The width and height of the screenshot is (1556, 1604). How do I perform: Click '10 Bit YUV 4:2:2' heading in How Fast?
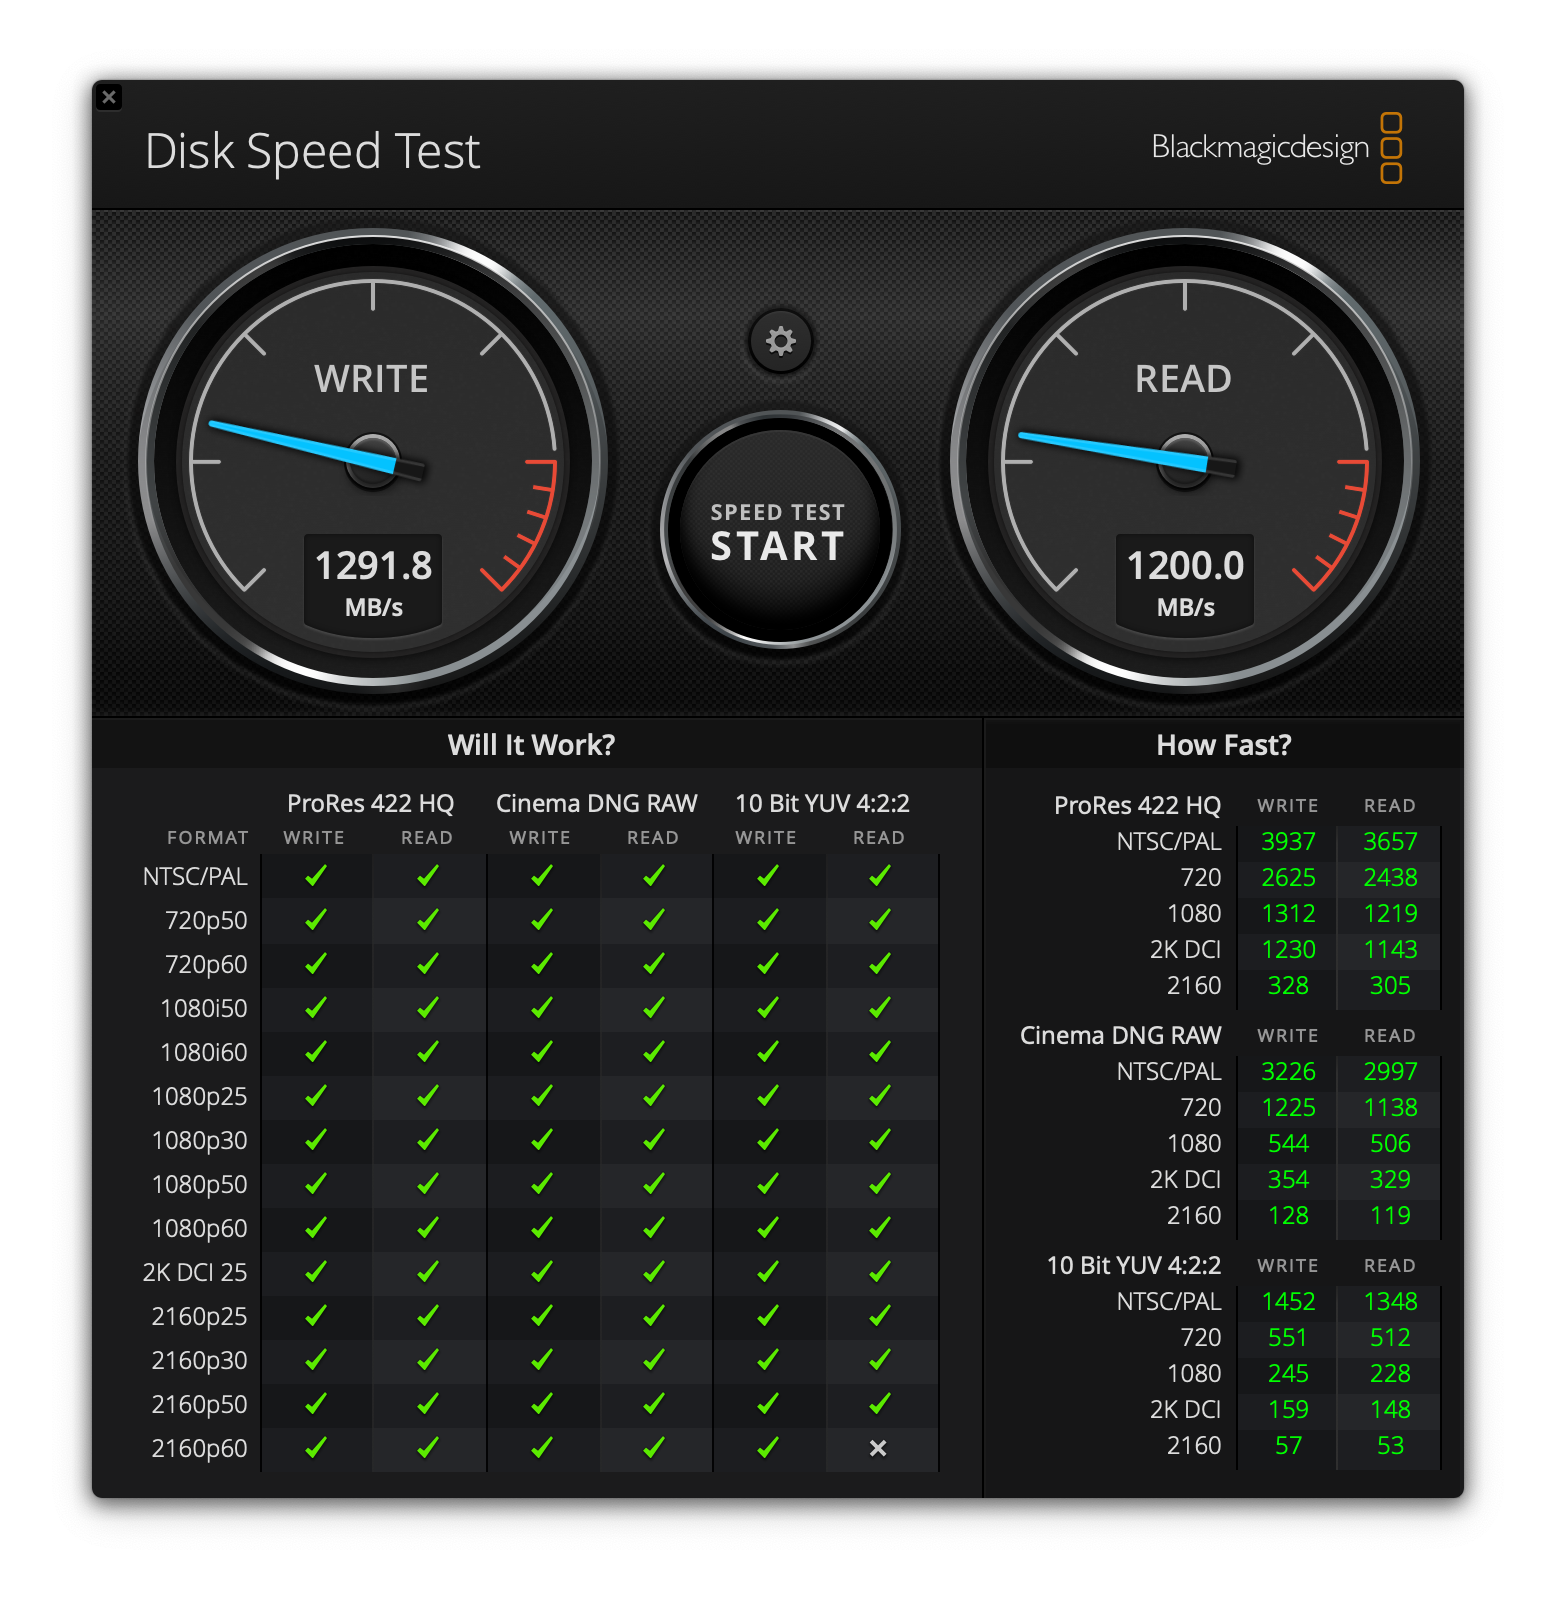coord(1134,1266)
